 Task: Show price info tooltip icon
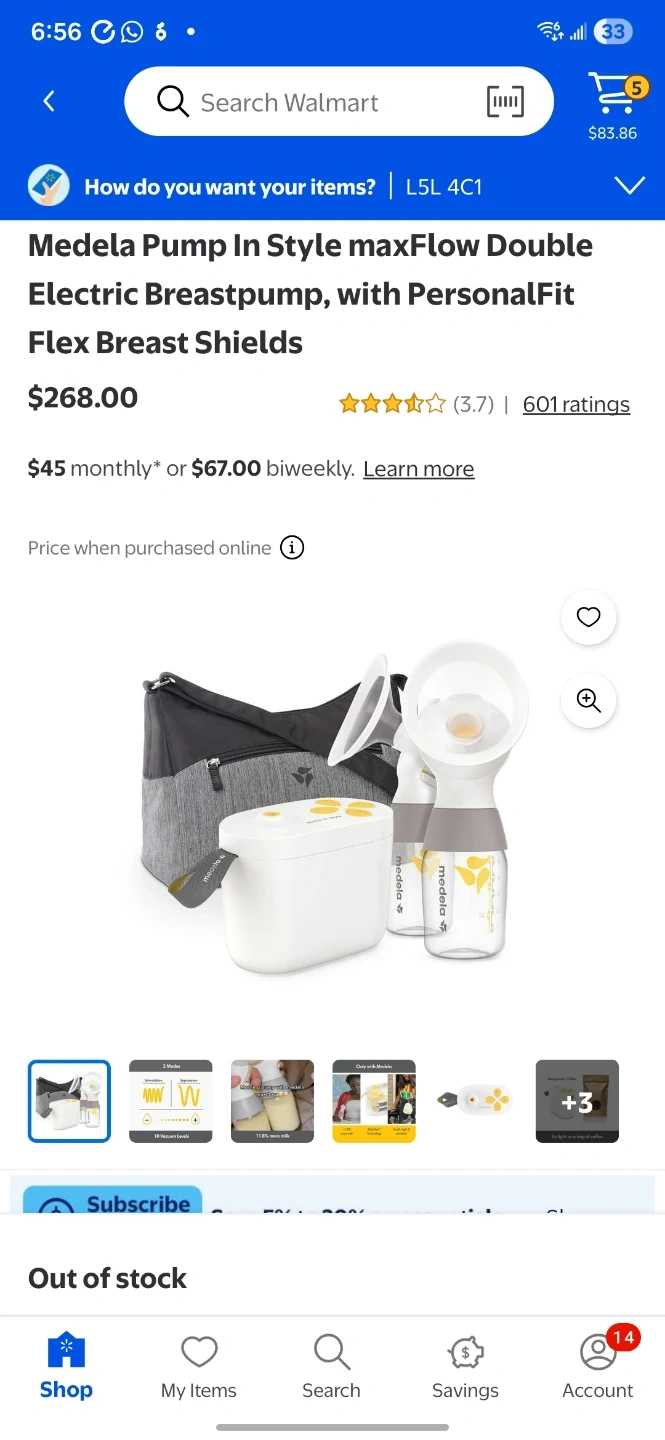pyautogui.click(x=292, y=548)
